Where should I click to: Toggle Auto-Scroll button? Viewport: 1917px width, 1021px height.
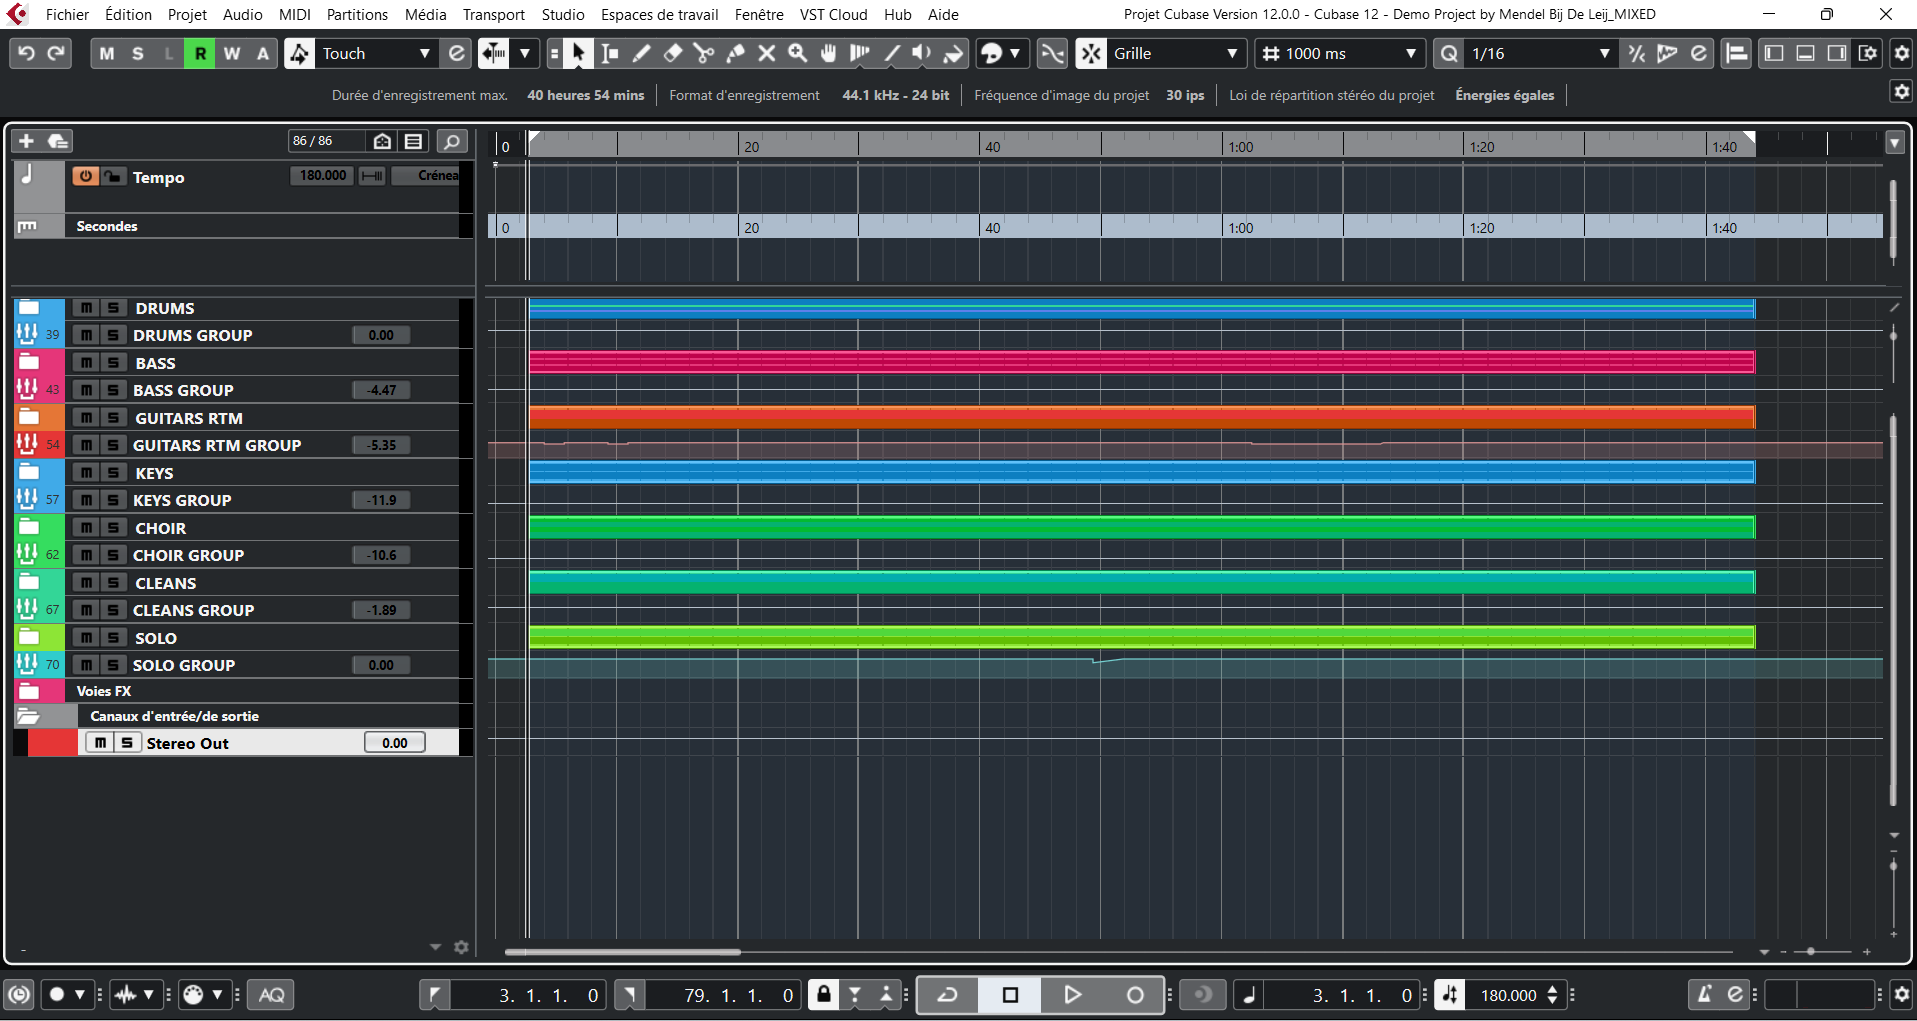click(494, 54)
